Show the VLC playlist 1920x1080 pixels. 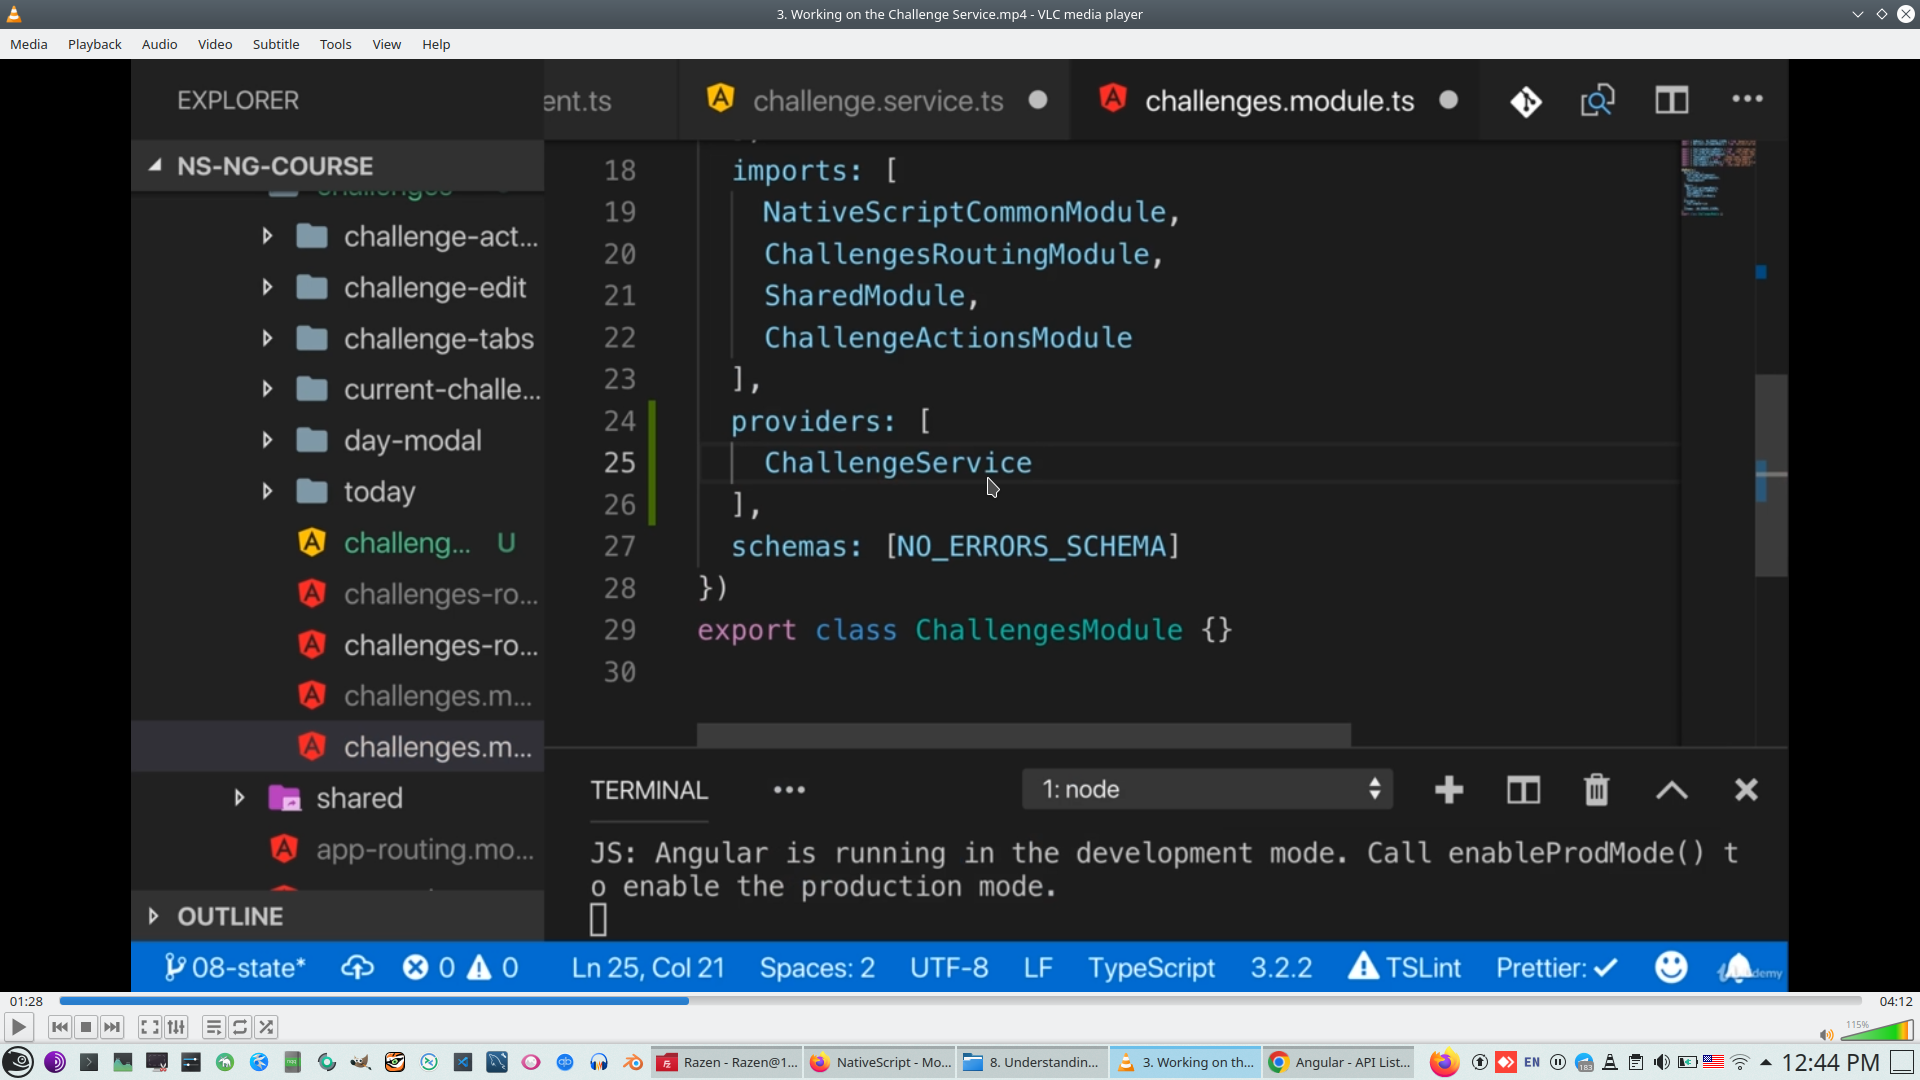[213, 1027]
